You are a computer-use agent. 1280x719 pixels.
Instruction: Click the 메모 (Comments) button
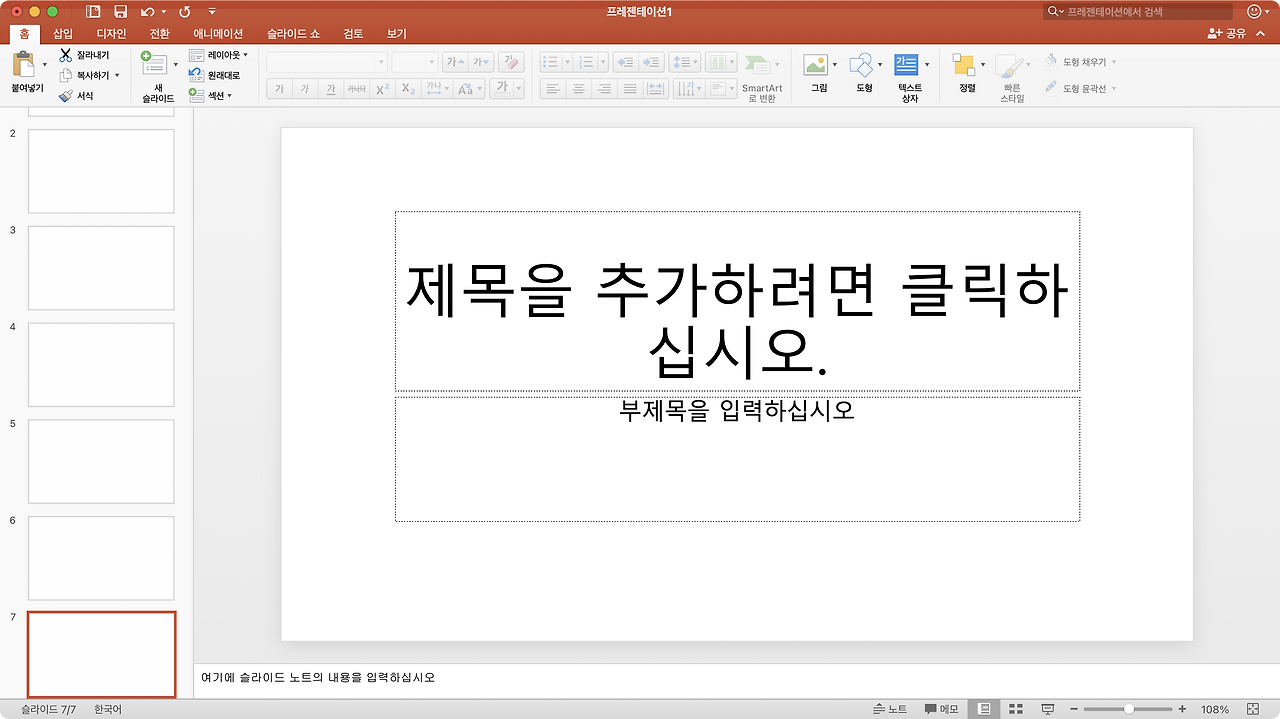pos(941,709)
